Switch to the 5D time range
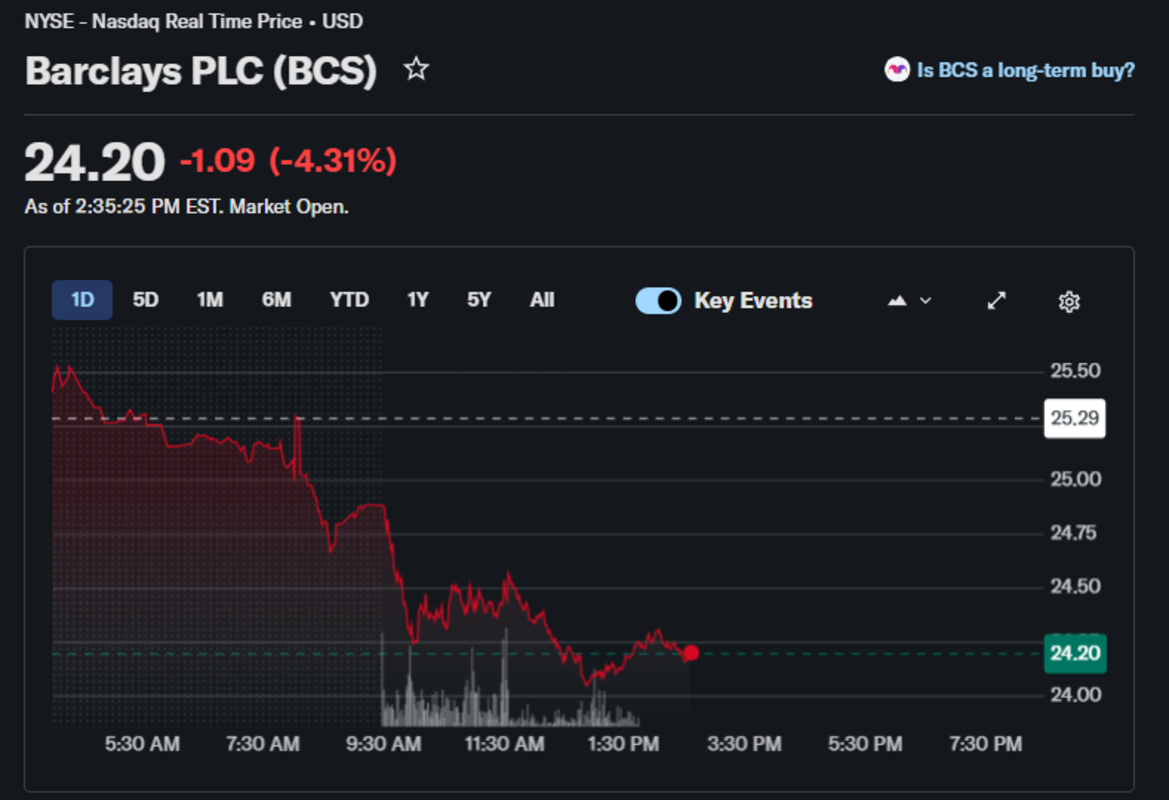The height and width of the screenshot is (800, 1169). 146,300
